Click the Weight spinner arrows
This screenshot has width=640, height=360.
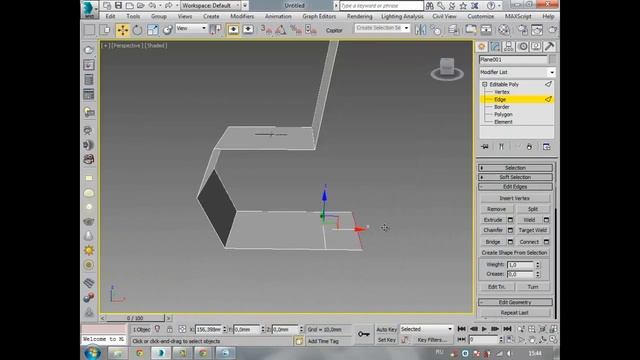pos(538,265)
